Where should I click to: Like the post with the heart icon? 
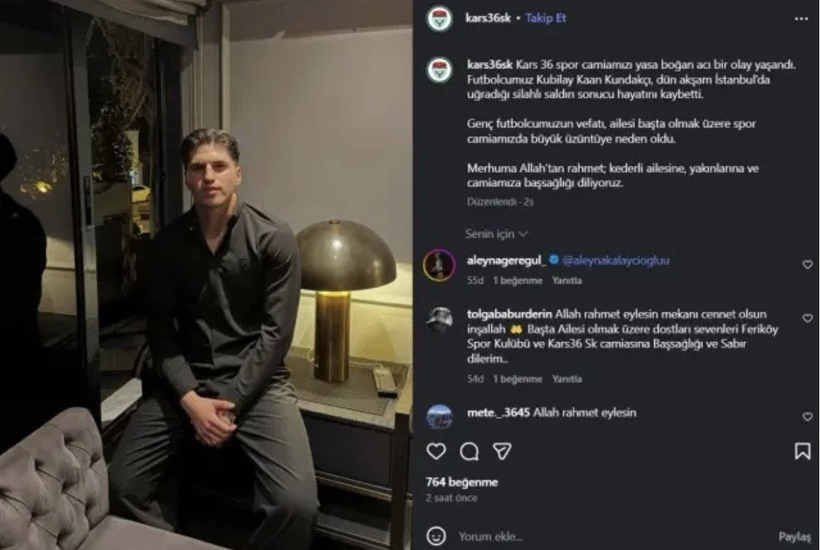[x=436, y=451]
